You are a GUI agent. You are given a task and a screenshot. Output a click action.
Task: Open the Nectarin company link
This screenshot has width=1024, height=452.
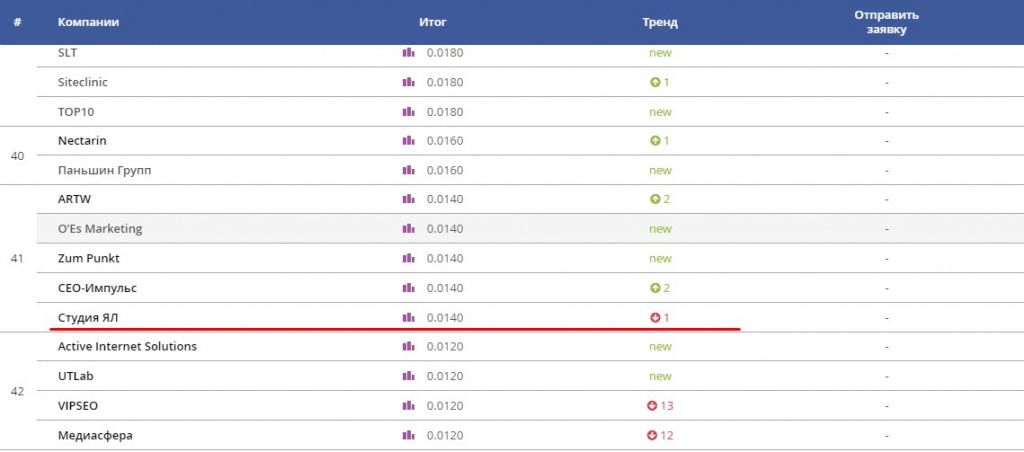click(x=82, y=140)
